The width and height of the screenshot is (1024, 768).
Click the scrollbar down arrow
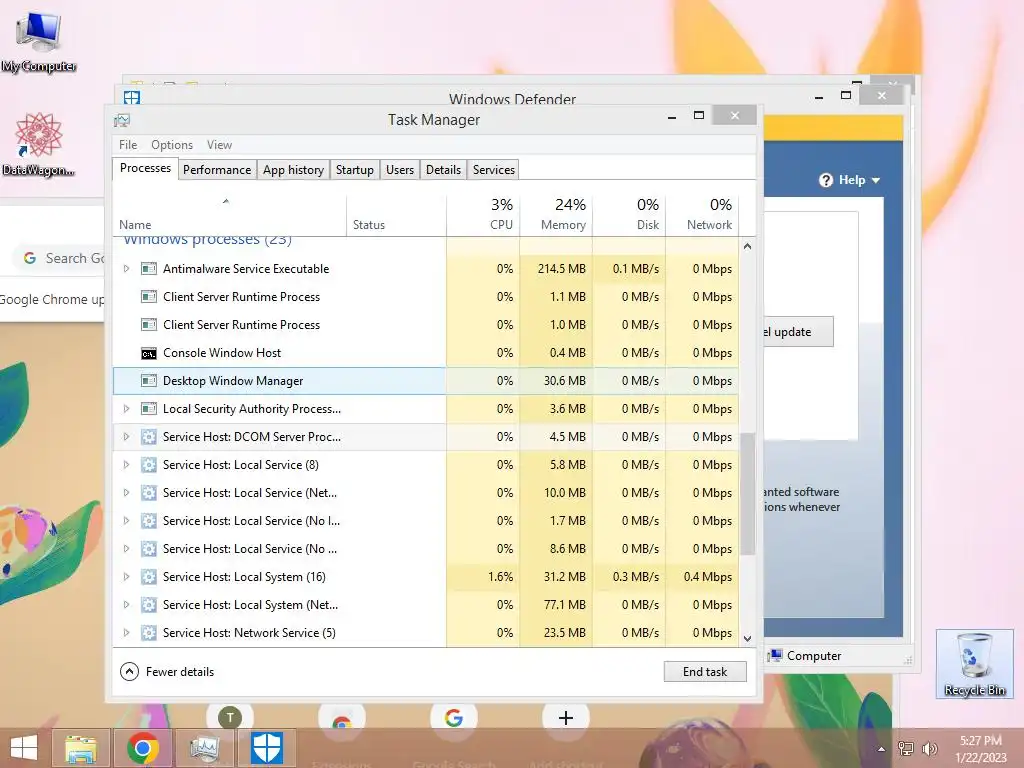pos(748,639)
